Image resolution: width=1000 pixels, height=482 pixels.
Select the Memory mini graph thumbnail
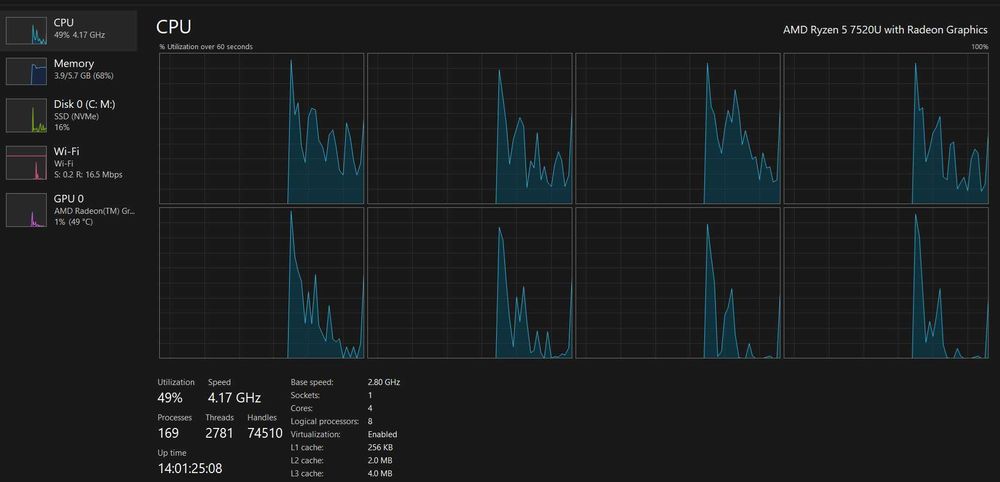click(x=27, y=71)
